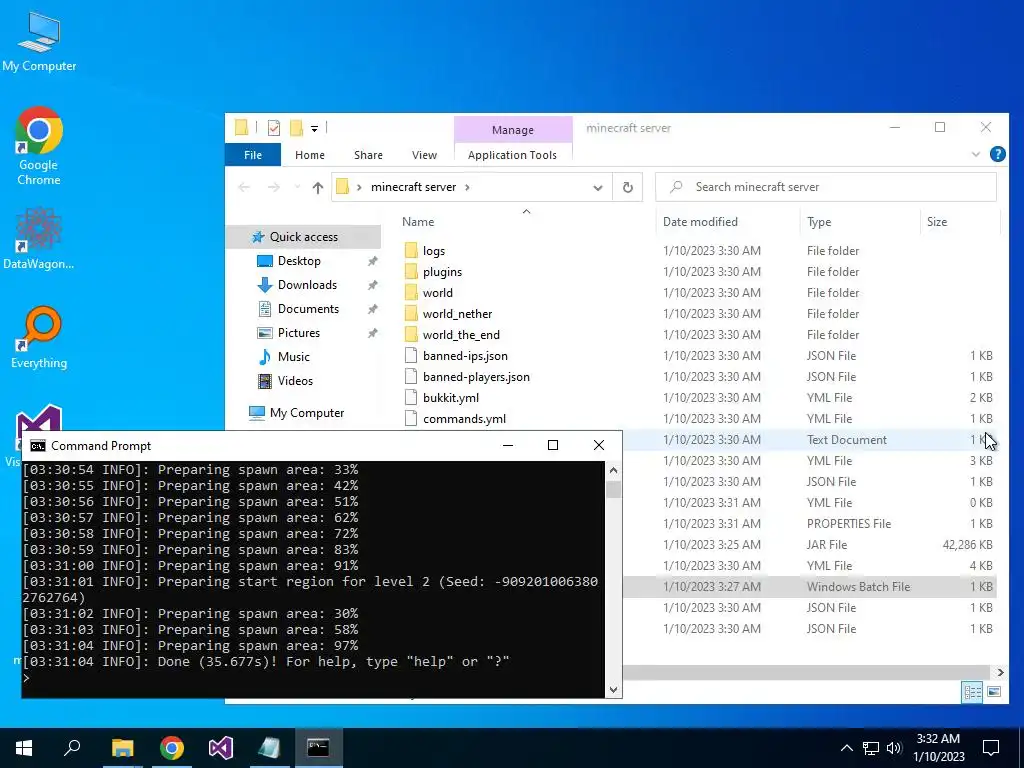Viewport: 1024px width, 768px height.
Task: Click the minecraft server path breadcrumb
Action: [x=413, y=187]
